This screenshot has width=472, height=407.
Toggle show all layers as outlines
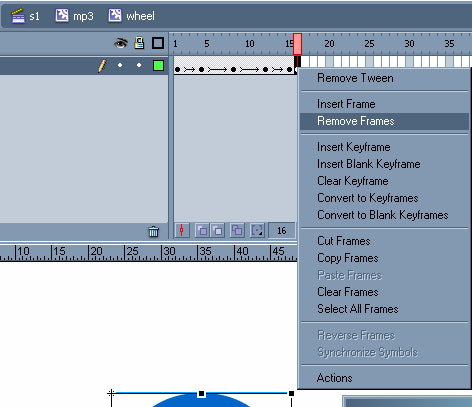coord(158,43)
